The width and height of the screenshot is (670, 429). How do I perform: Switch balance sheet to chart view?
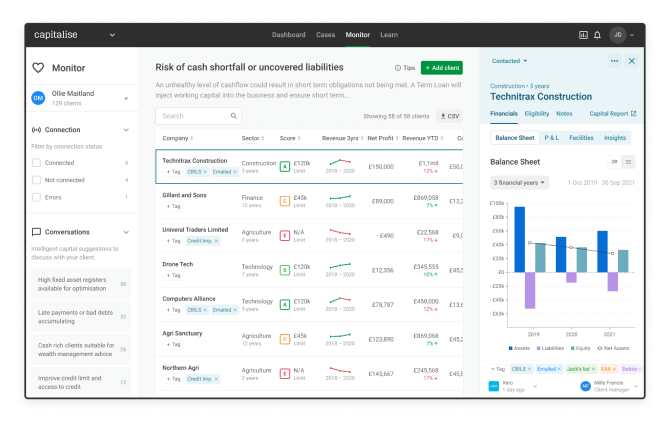coord(614,162)
